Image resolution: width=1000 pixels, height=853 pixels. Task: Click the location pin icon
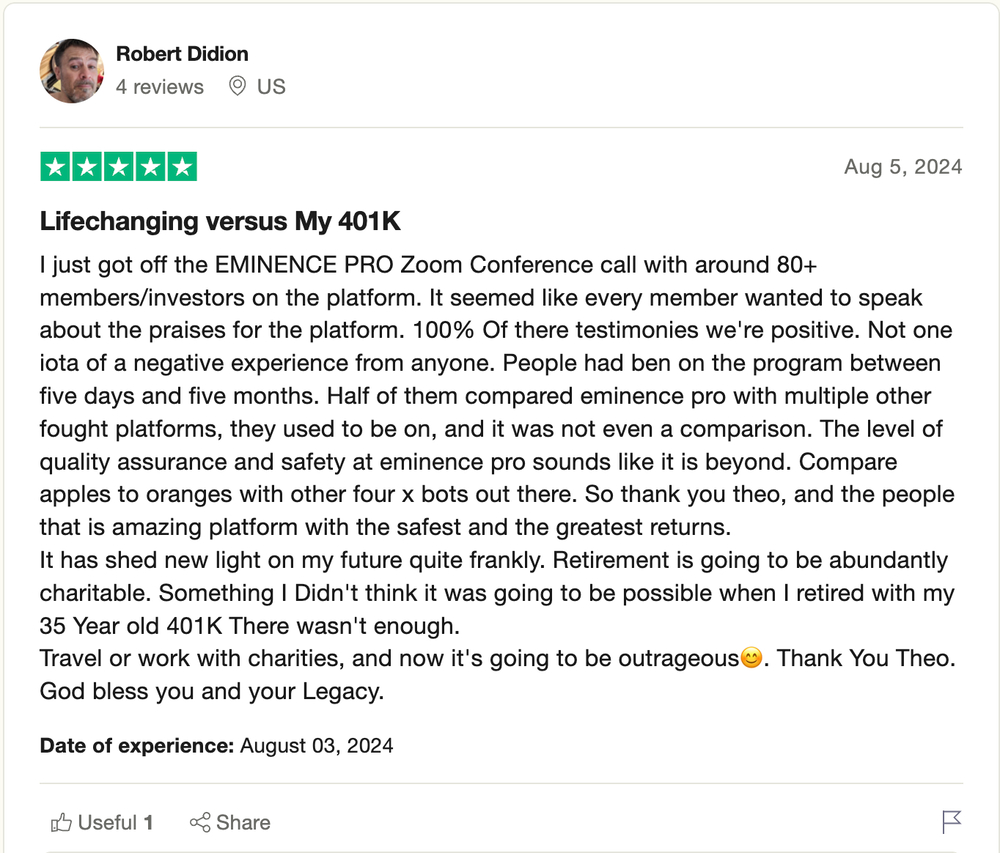pos(237,86)
